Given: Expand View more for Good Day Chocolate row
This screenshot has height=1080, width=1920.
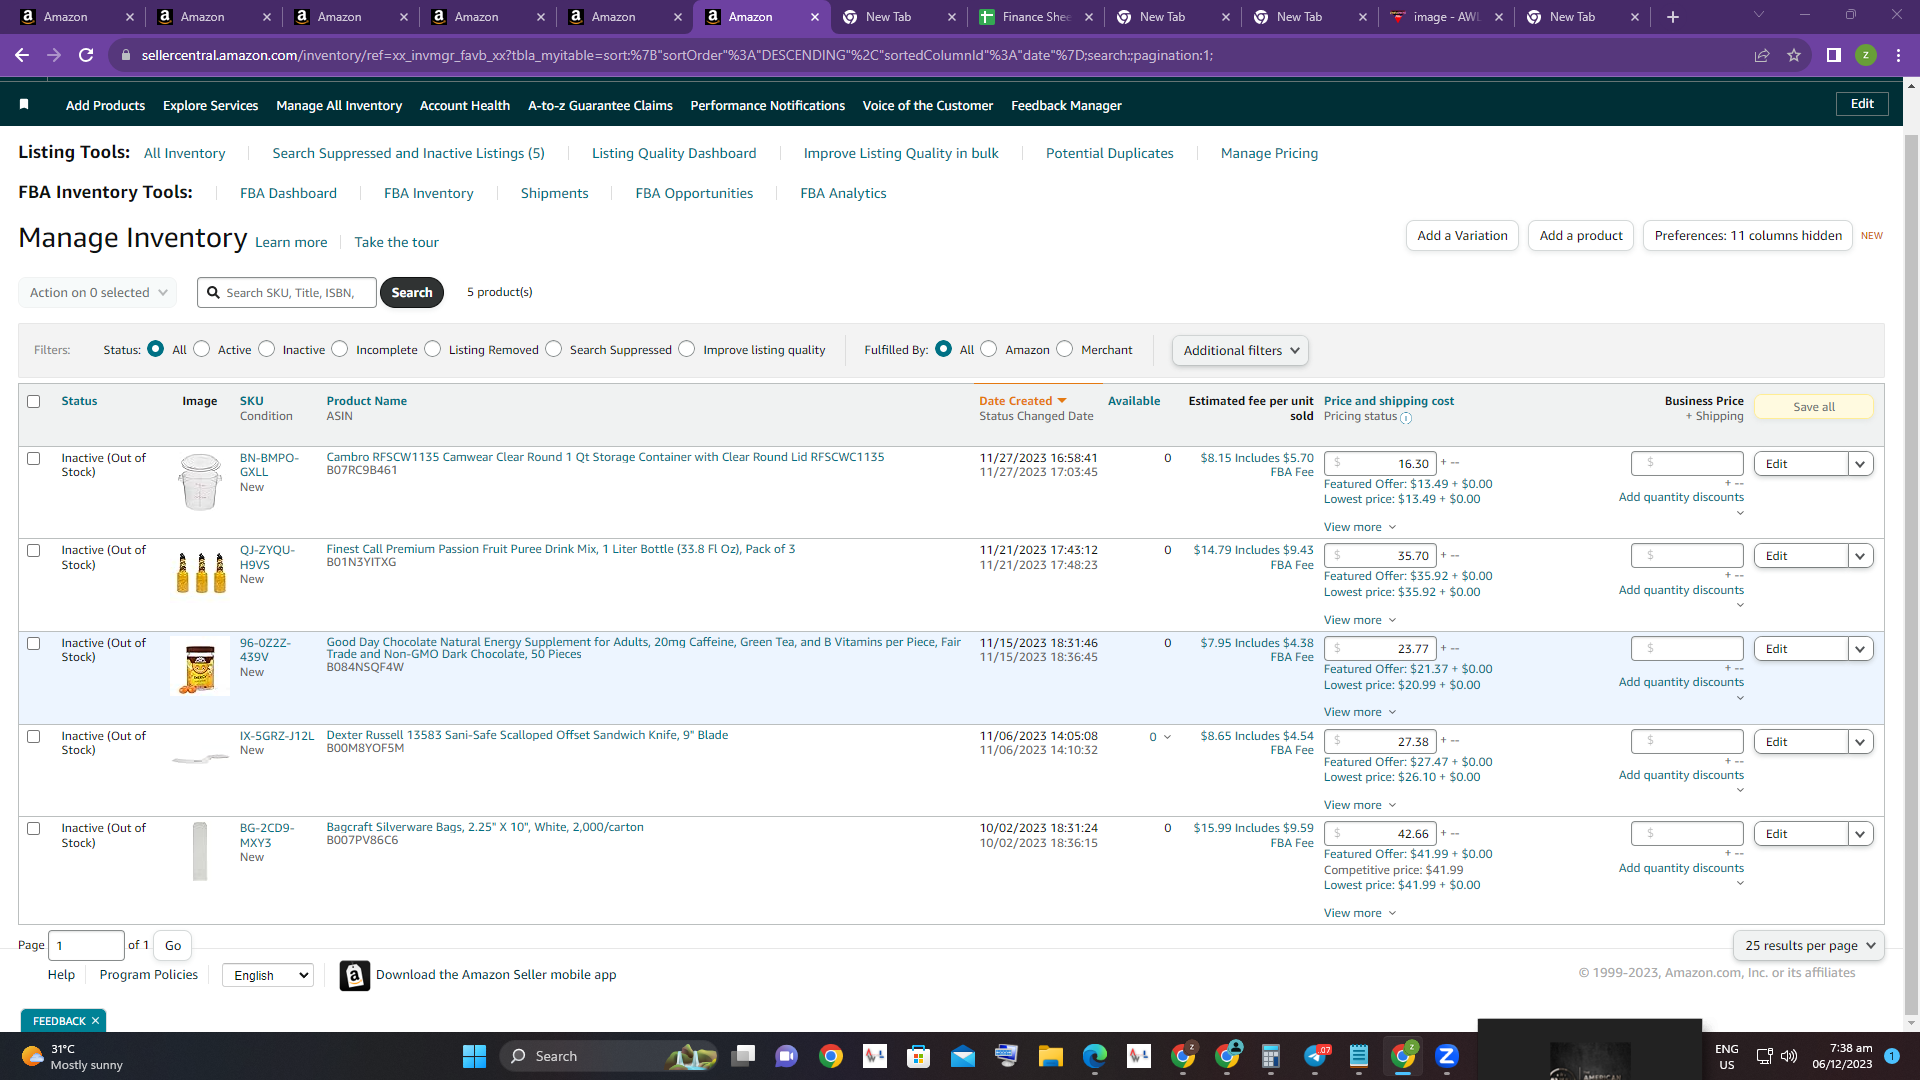Looking at the screenshot, I should 1360,712.
